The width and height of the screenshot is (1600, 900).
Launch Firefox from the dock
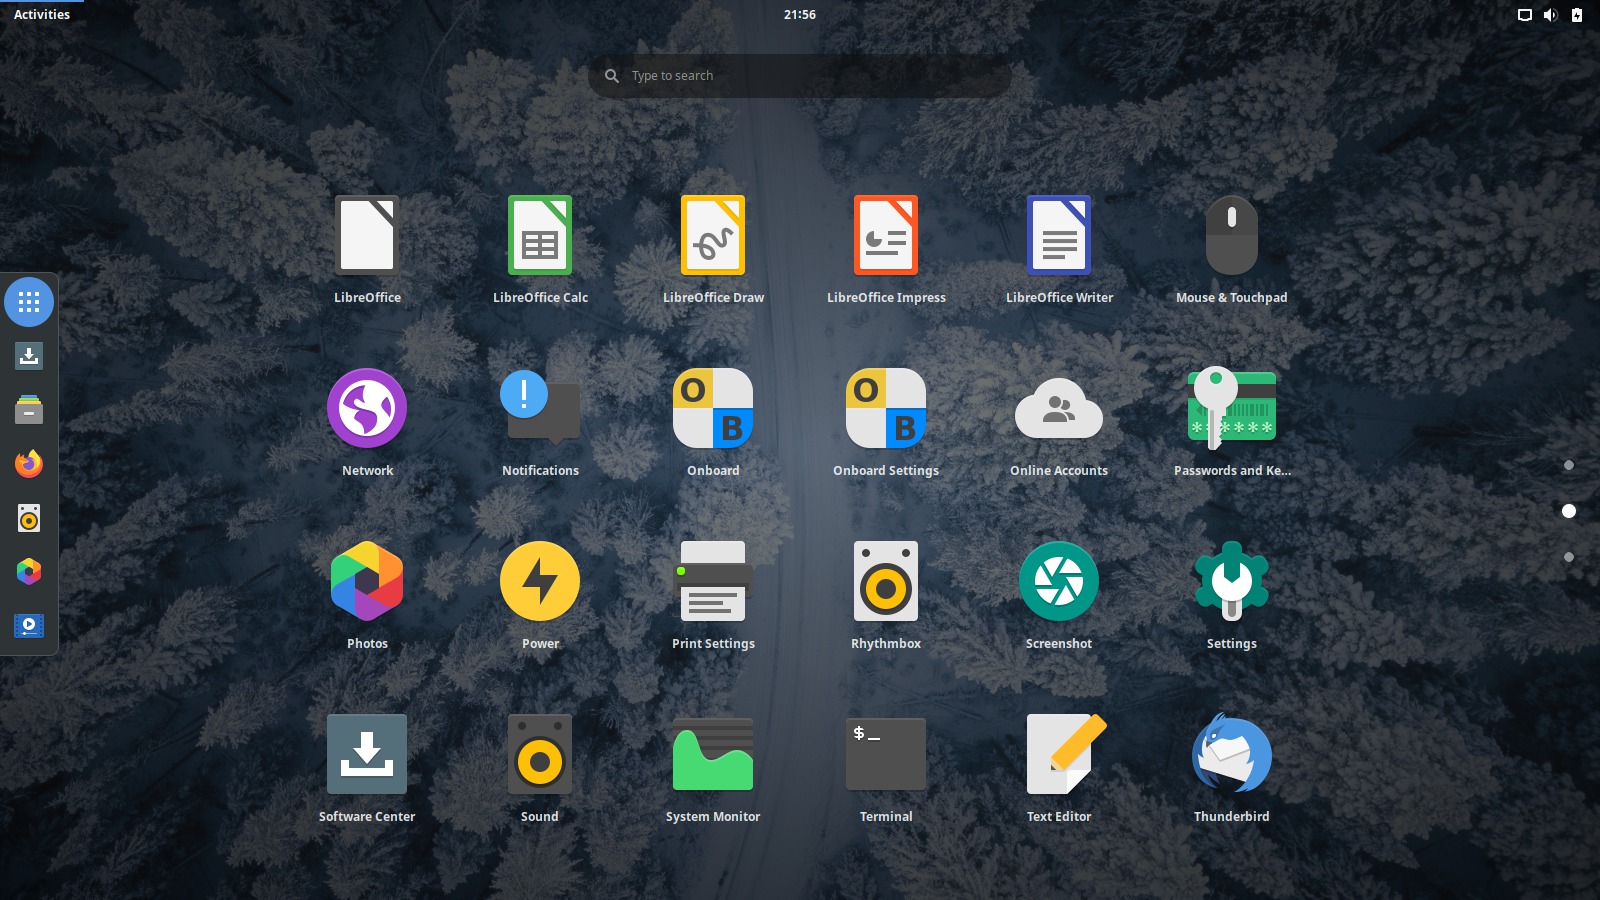coord(29,464)
